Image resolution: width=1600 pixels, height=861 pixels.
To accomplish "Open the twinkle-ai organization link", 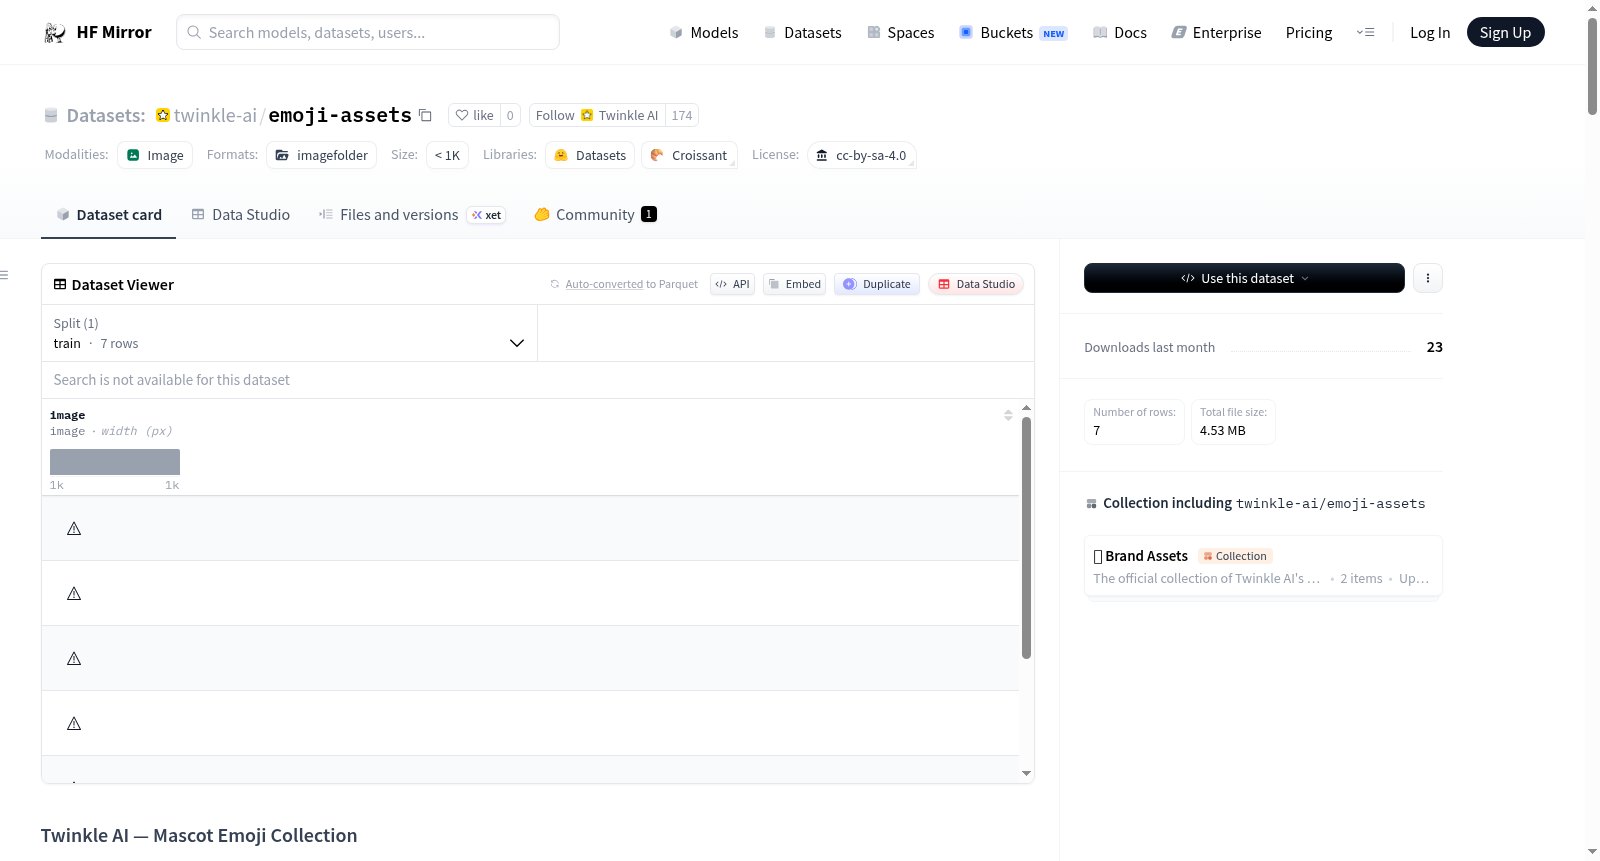I will click(215, 115).
